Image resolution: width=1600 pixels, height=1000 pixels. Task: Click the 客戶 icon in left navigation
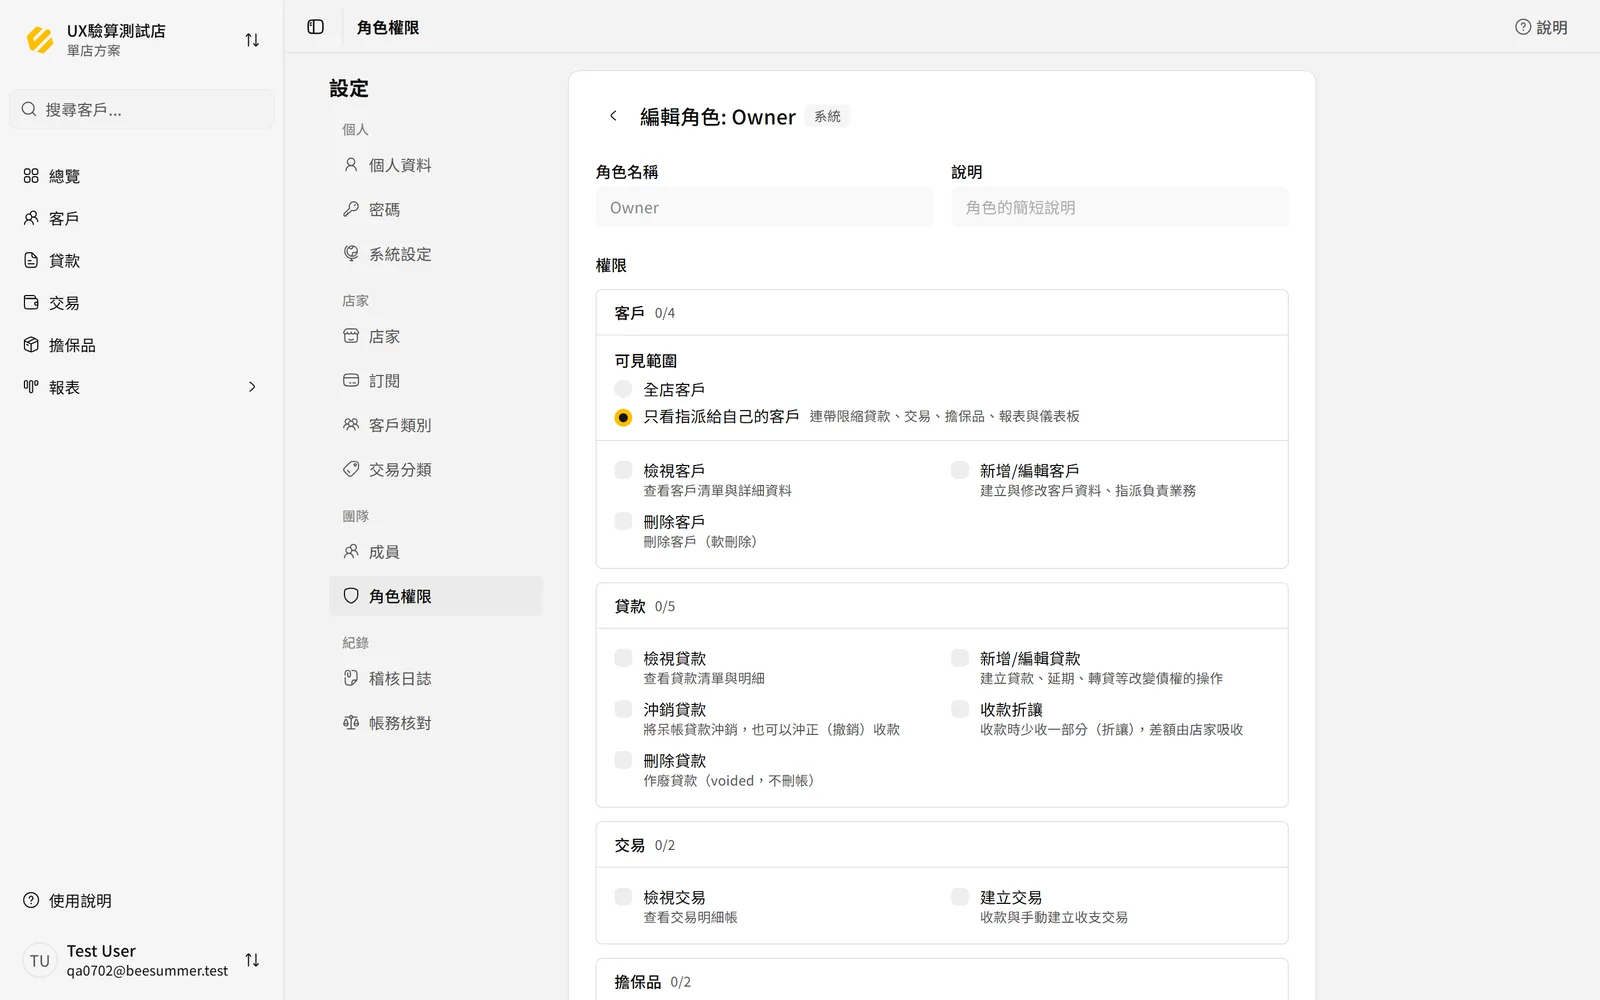tap(31, 218)
